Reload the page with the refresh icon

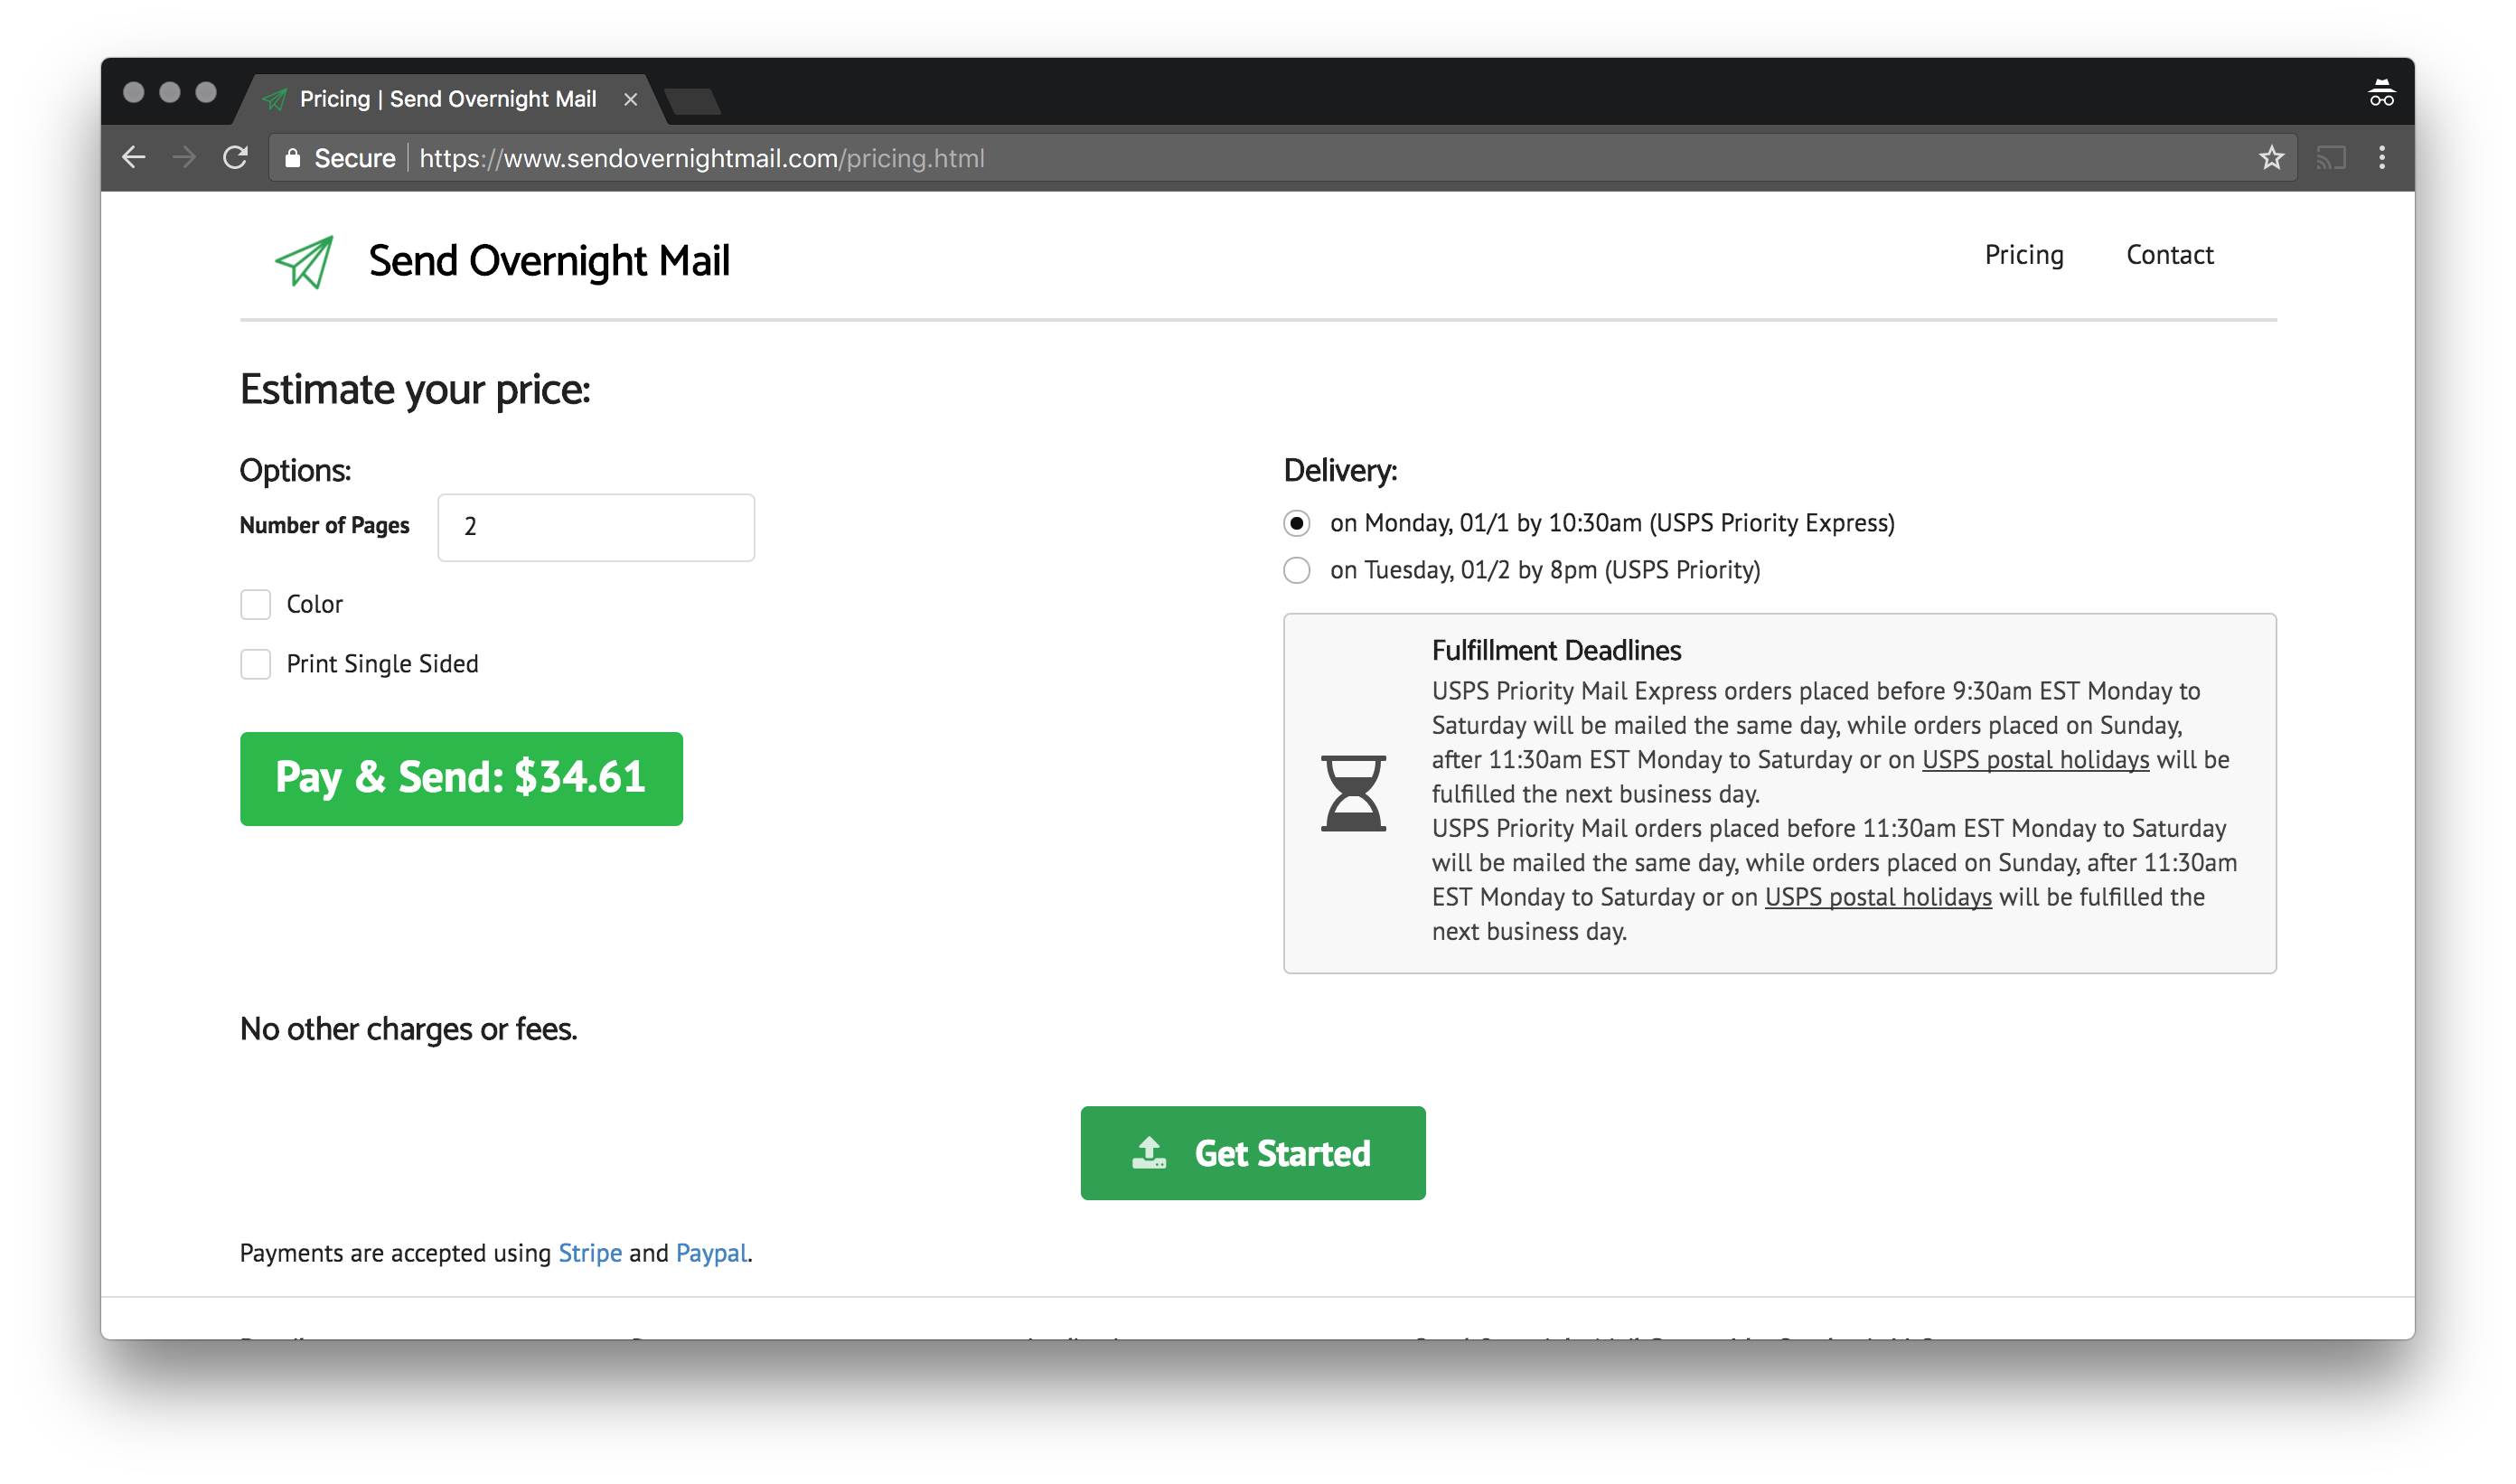(x=236, y=158)
